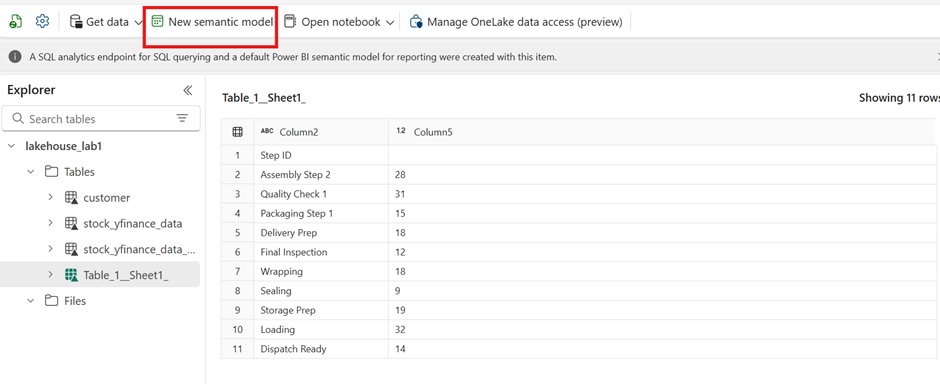This screenshot has height=384, width=940.
Task: Click the Sealing cell
Action: coord(321,291)
